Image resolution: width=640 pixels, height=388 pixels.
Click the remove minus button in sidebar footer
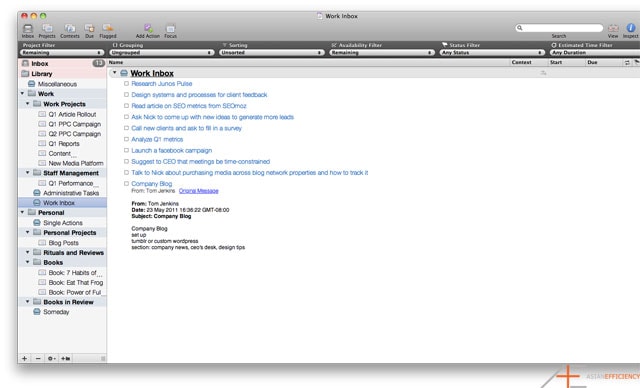point(38,358)
